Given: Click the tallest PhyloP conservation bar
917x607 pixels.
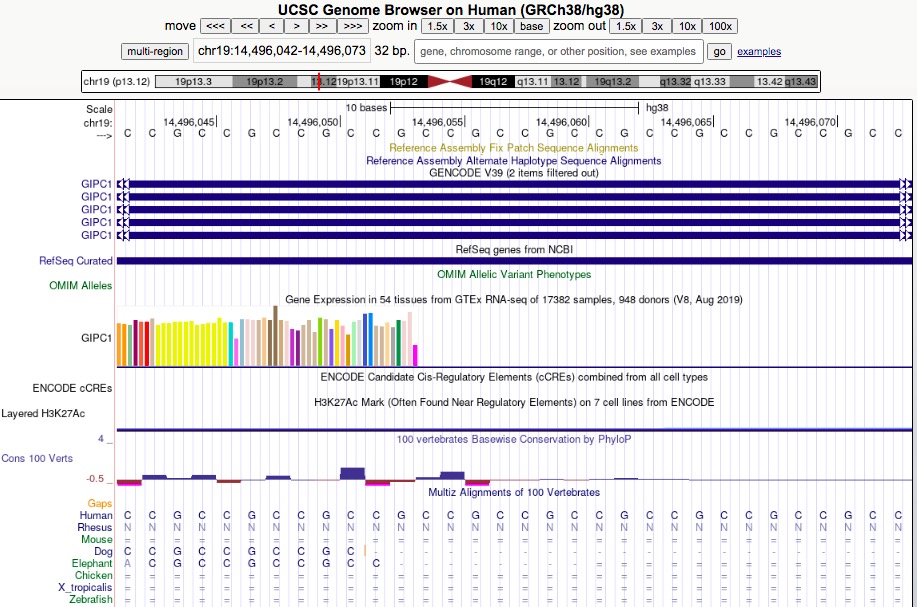Looking at the screenshot, I should click(x=352, y=474).
